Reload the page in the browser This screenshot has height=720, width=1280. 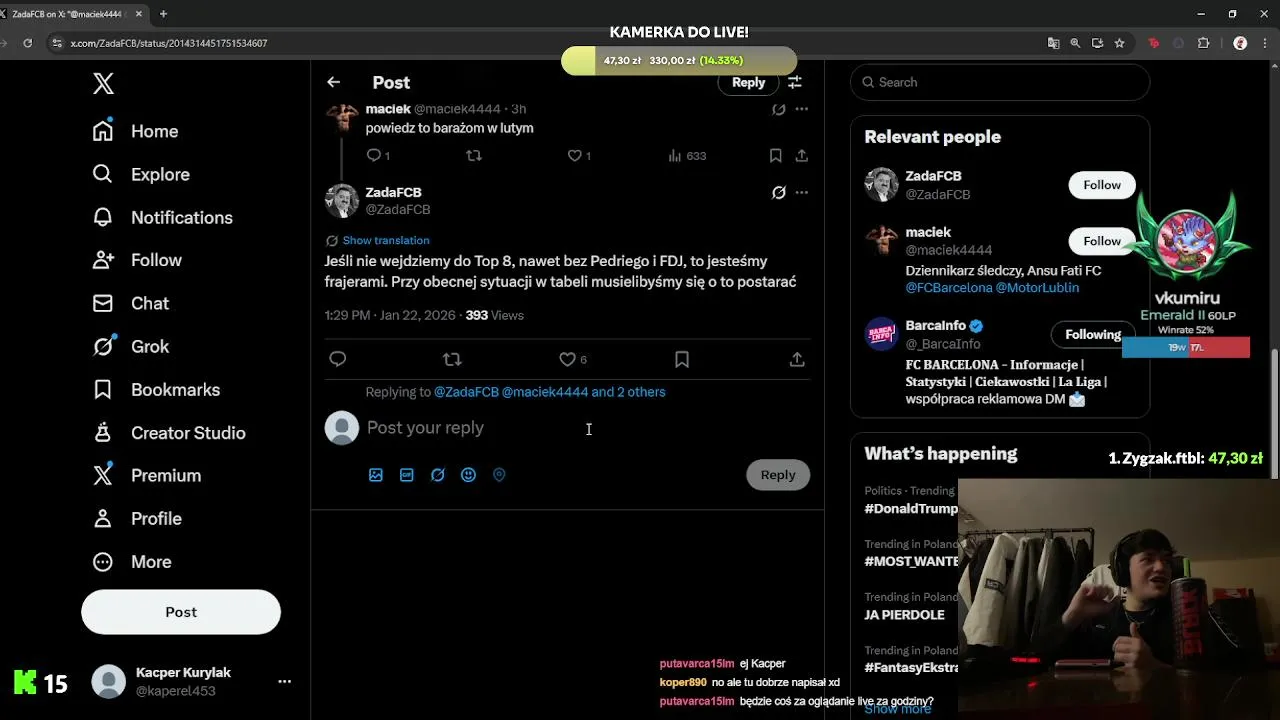tap(27, 43)
